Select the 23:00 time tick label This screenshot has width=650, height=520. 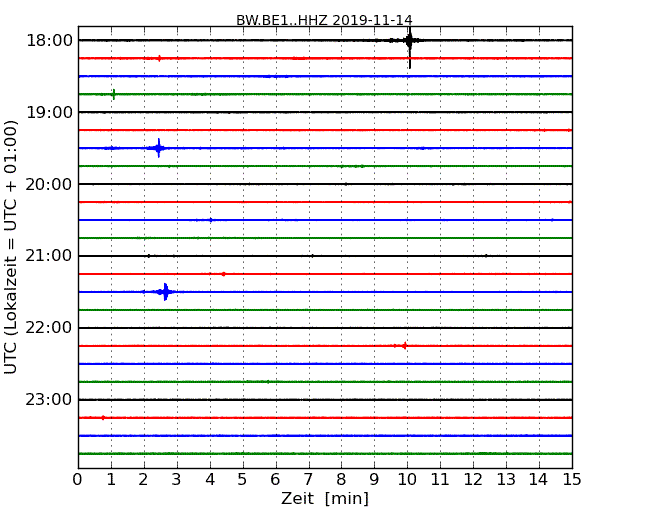click(49, 400)
